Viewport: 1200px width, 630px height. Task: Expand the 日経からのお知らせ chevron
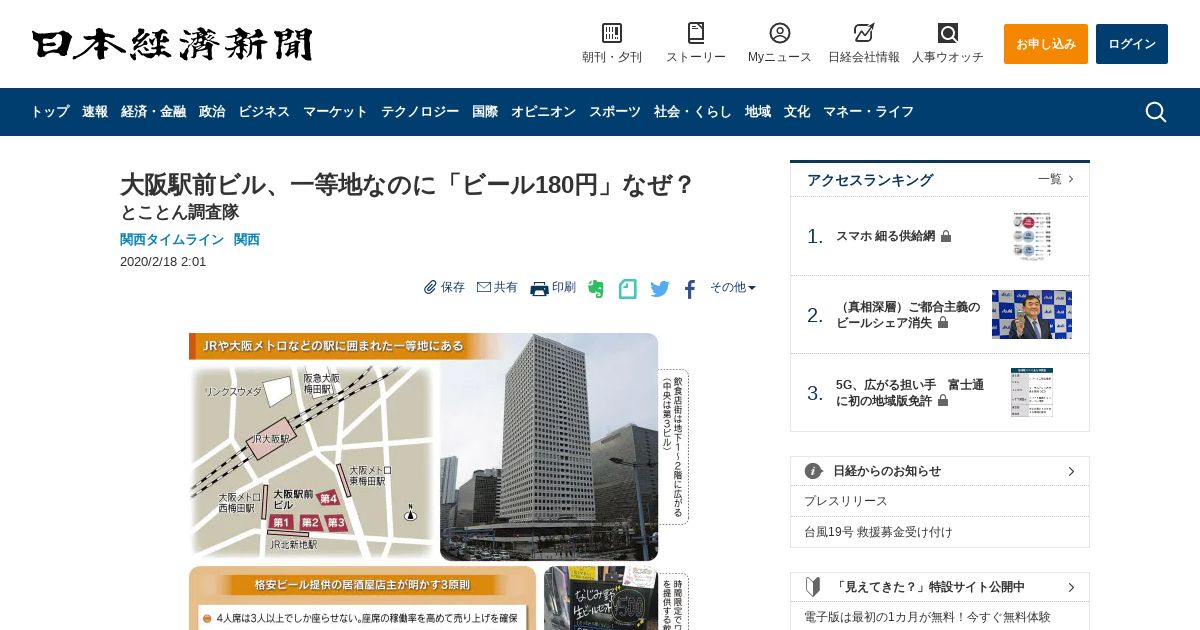[x=1071, y=471]
